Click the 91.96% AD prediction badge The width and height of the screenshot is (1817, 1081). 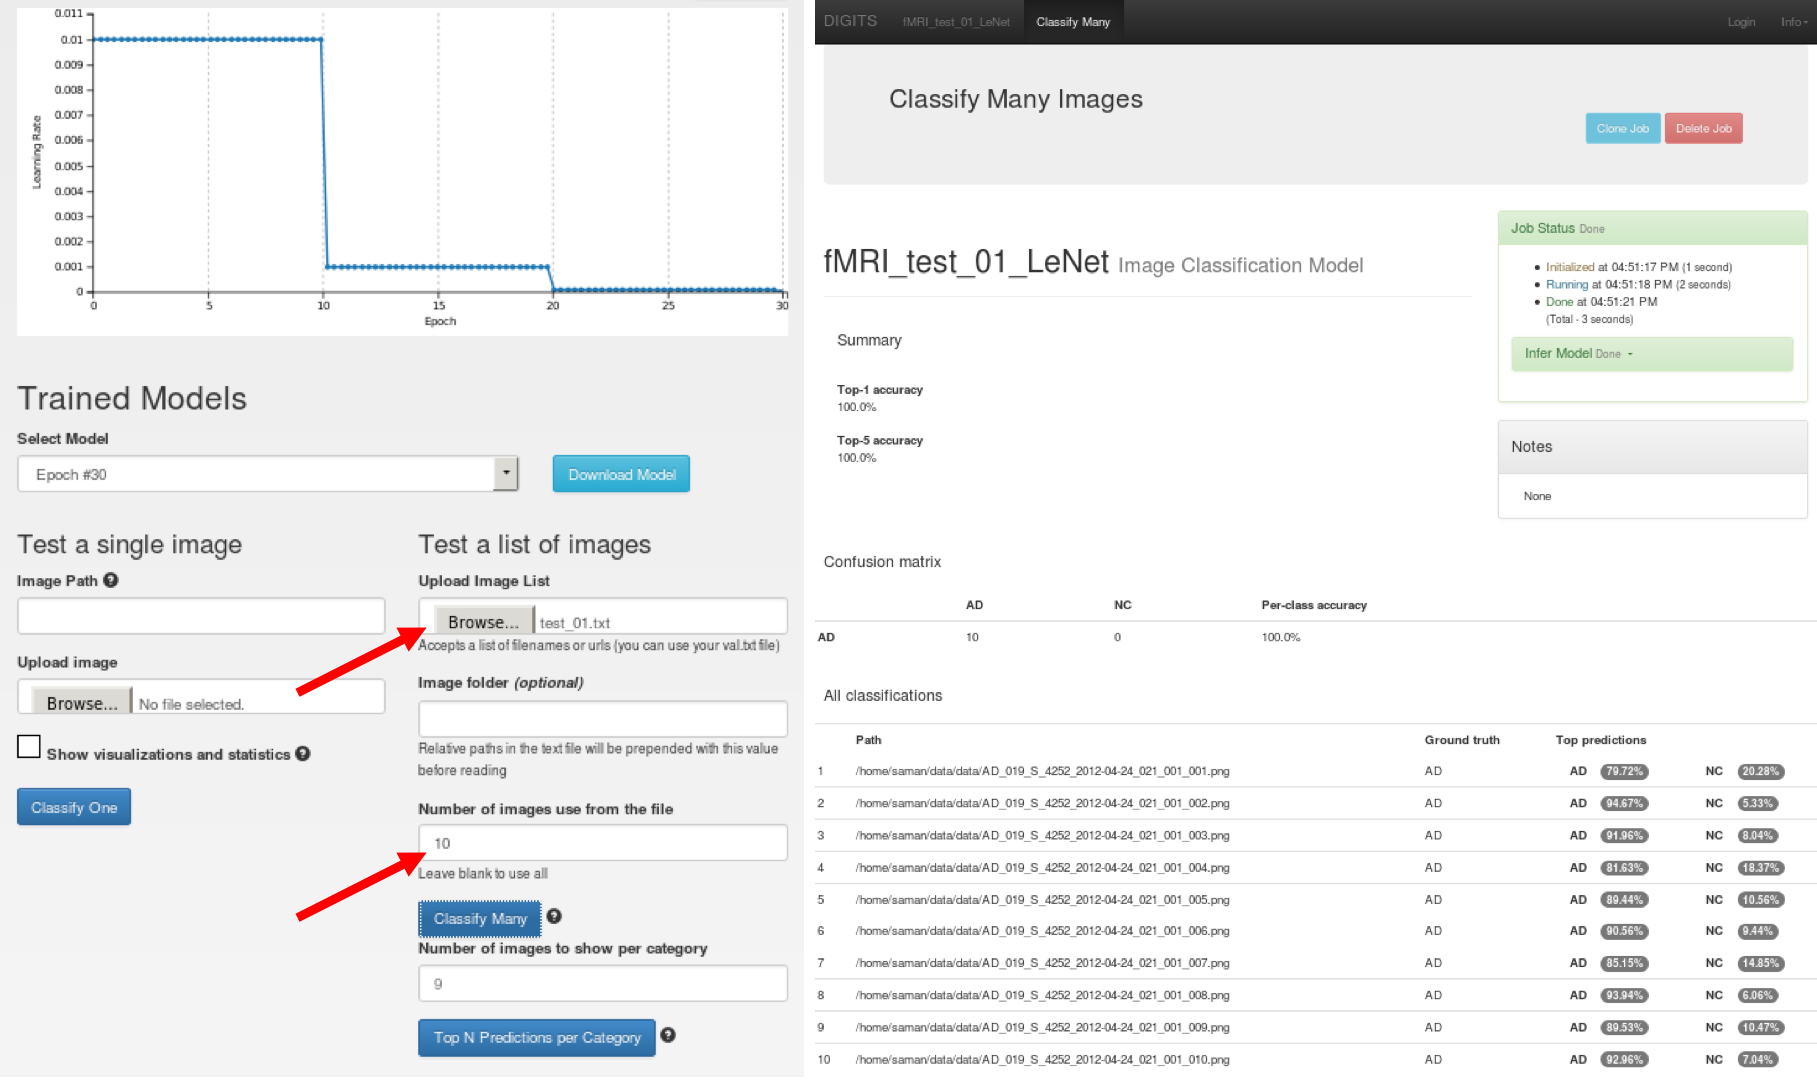[1624, 835]
